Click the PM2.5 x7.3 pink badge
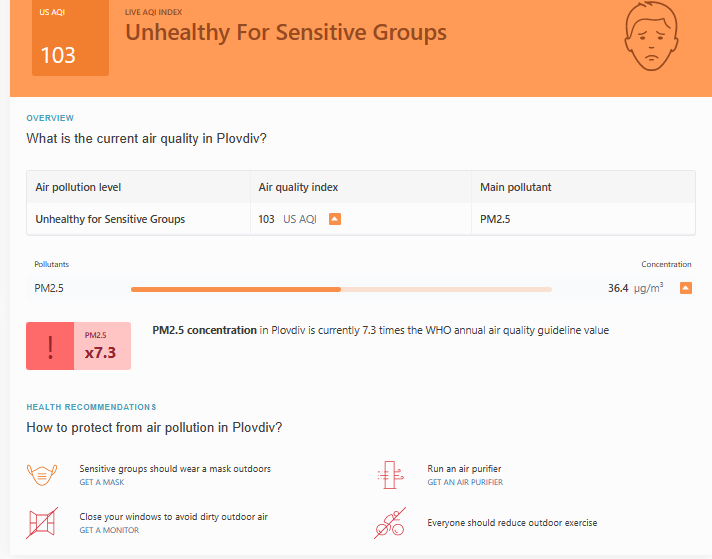The image size is (712, 559). pos(102,346)
